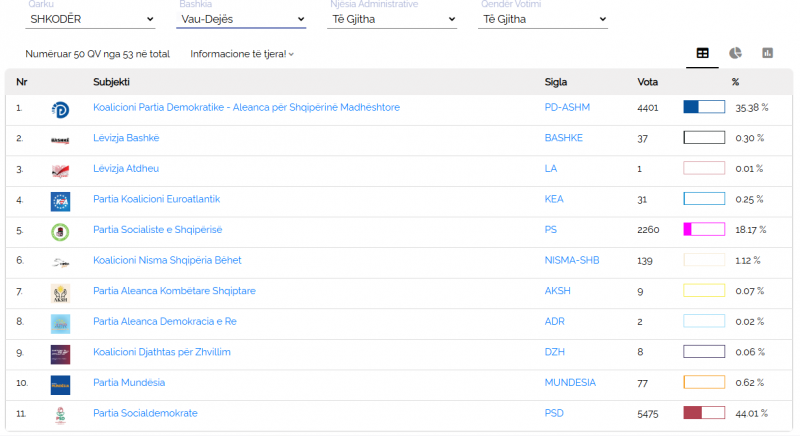The image size is (800, 436).
Task: Click PSD 44.01% progress bar
Action: (x=704, y=413)
